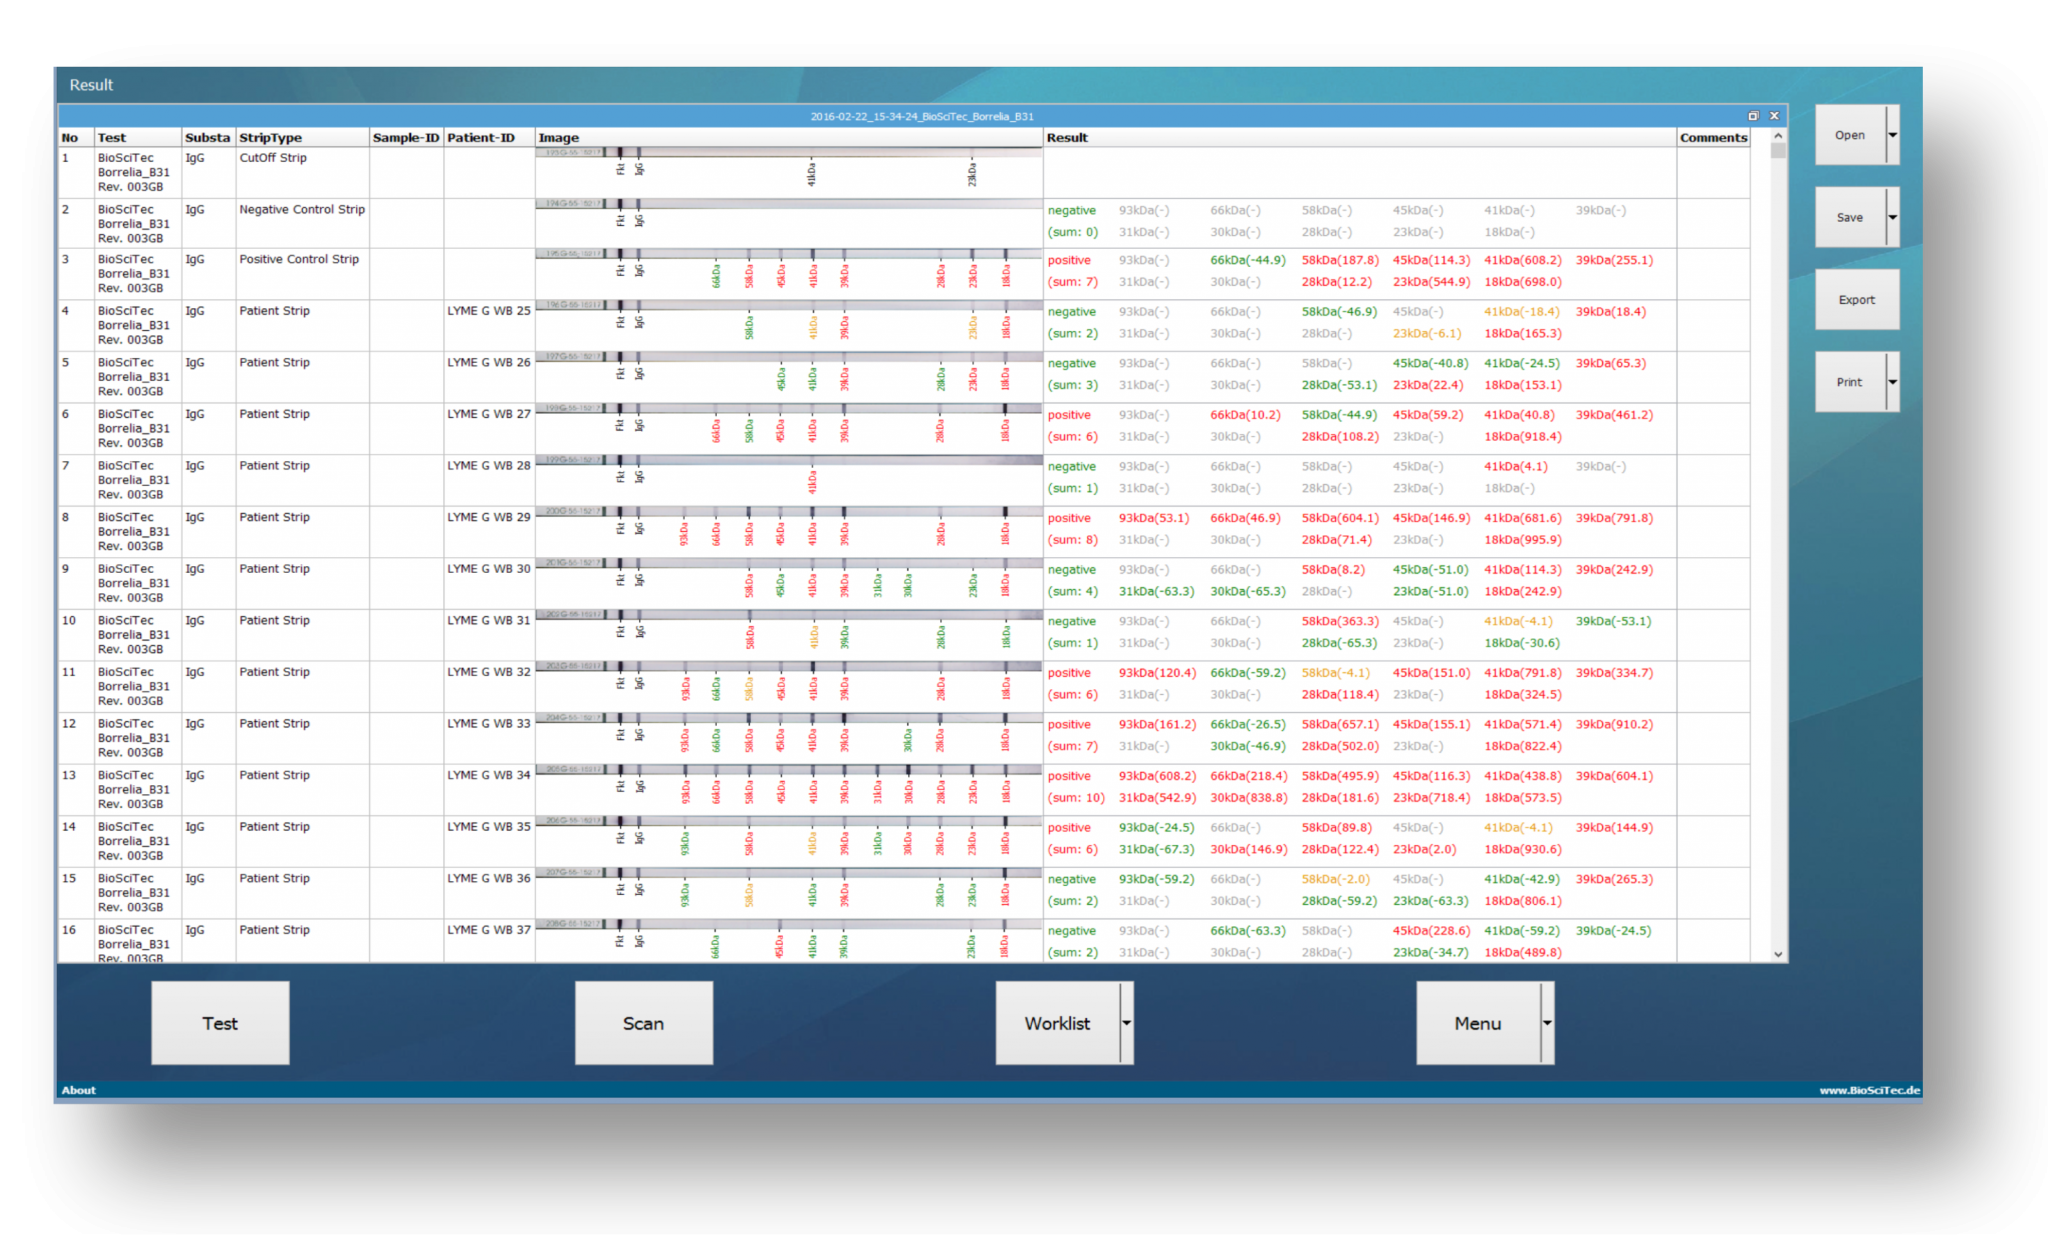The image size is (2048, 1235).
Task: Expand the Open button dropdown arrow
Action: tap(1892, 135)
